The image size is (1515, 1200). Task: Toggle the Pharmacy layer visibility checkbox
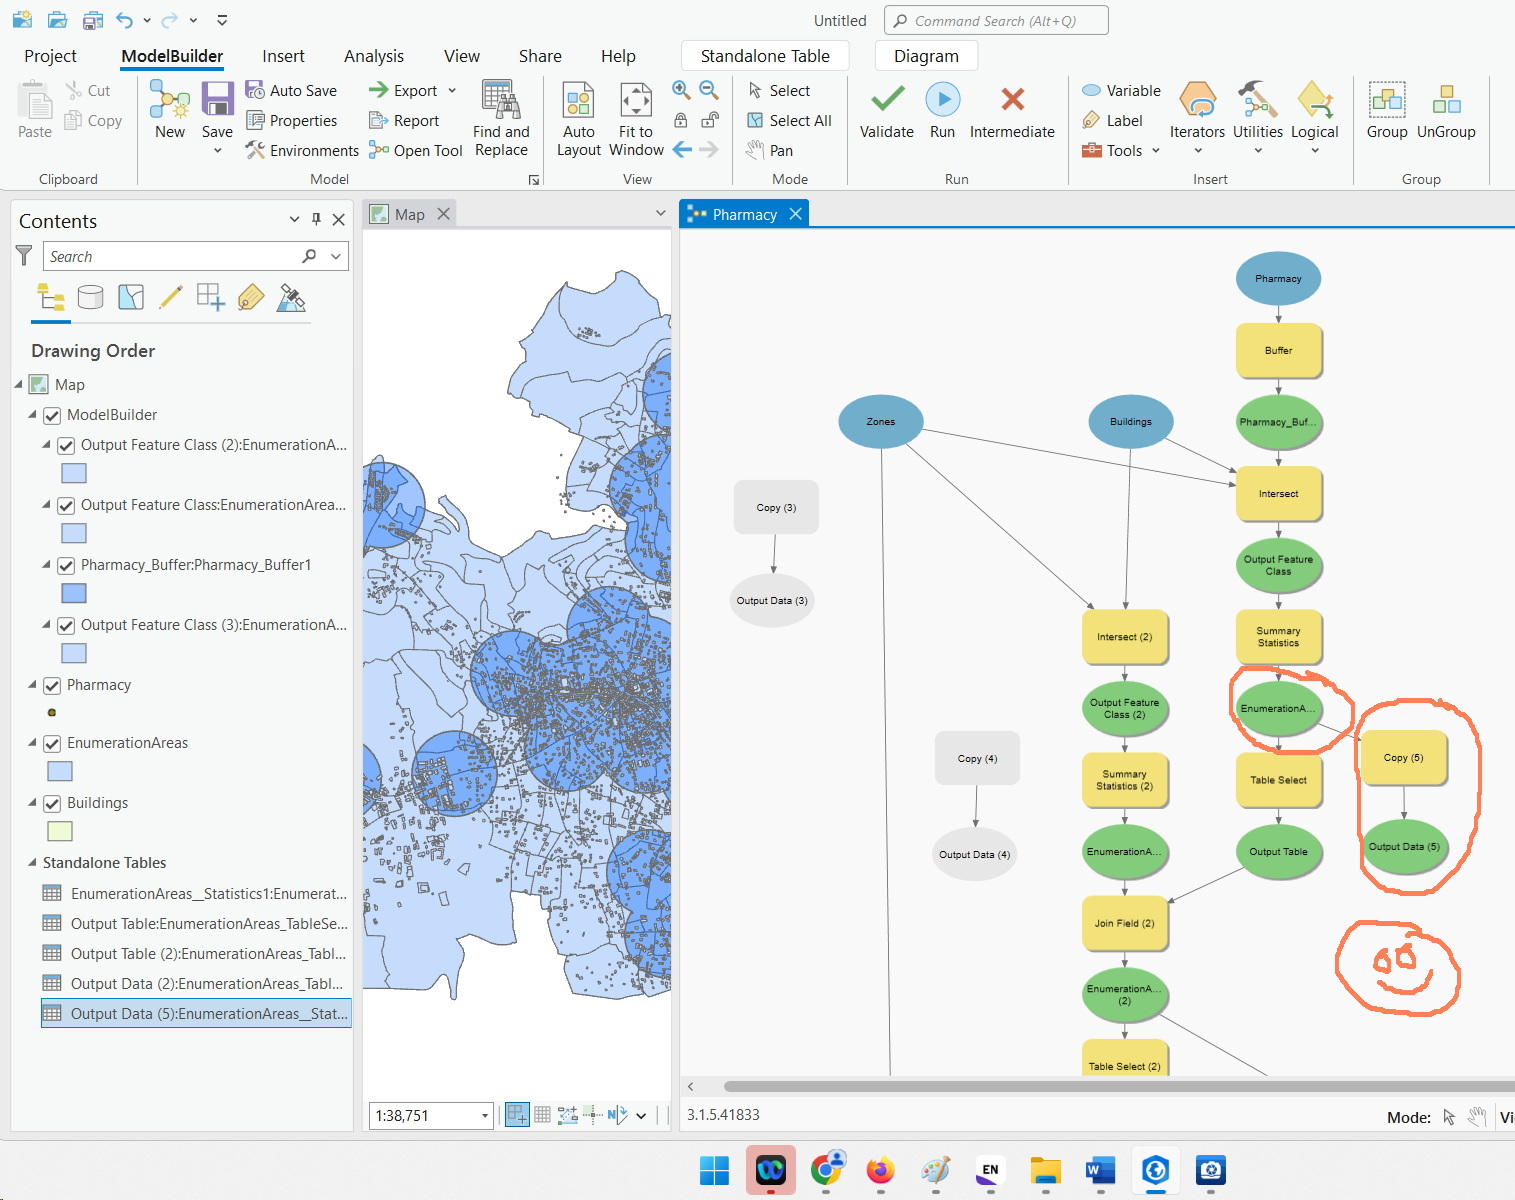click(52, 685)
